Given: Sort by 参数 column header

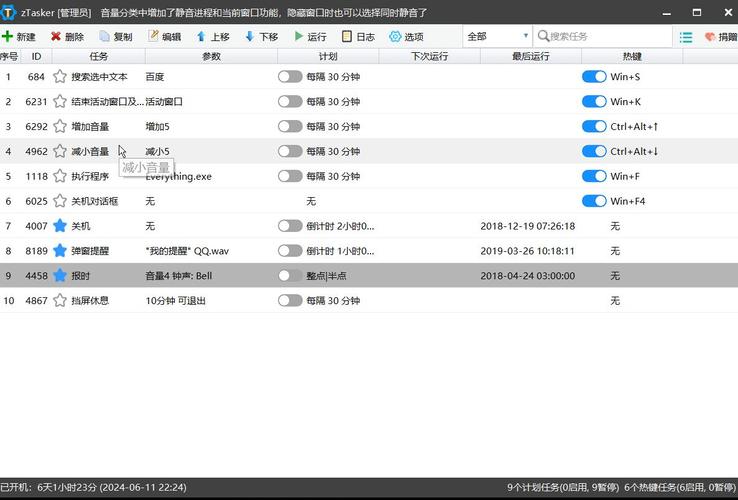Looking at the screenshot, I should pos(211,56).
